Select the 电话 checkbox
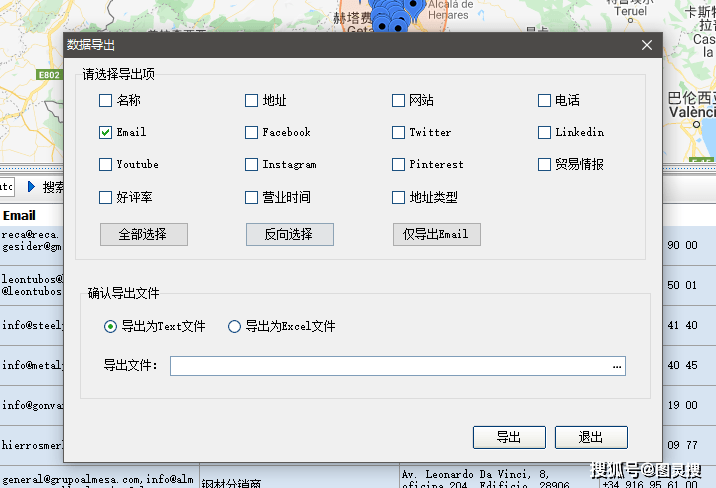This screenshot has height=488, width=716. tap(545, 100)
